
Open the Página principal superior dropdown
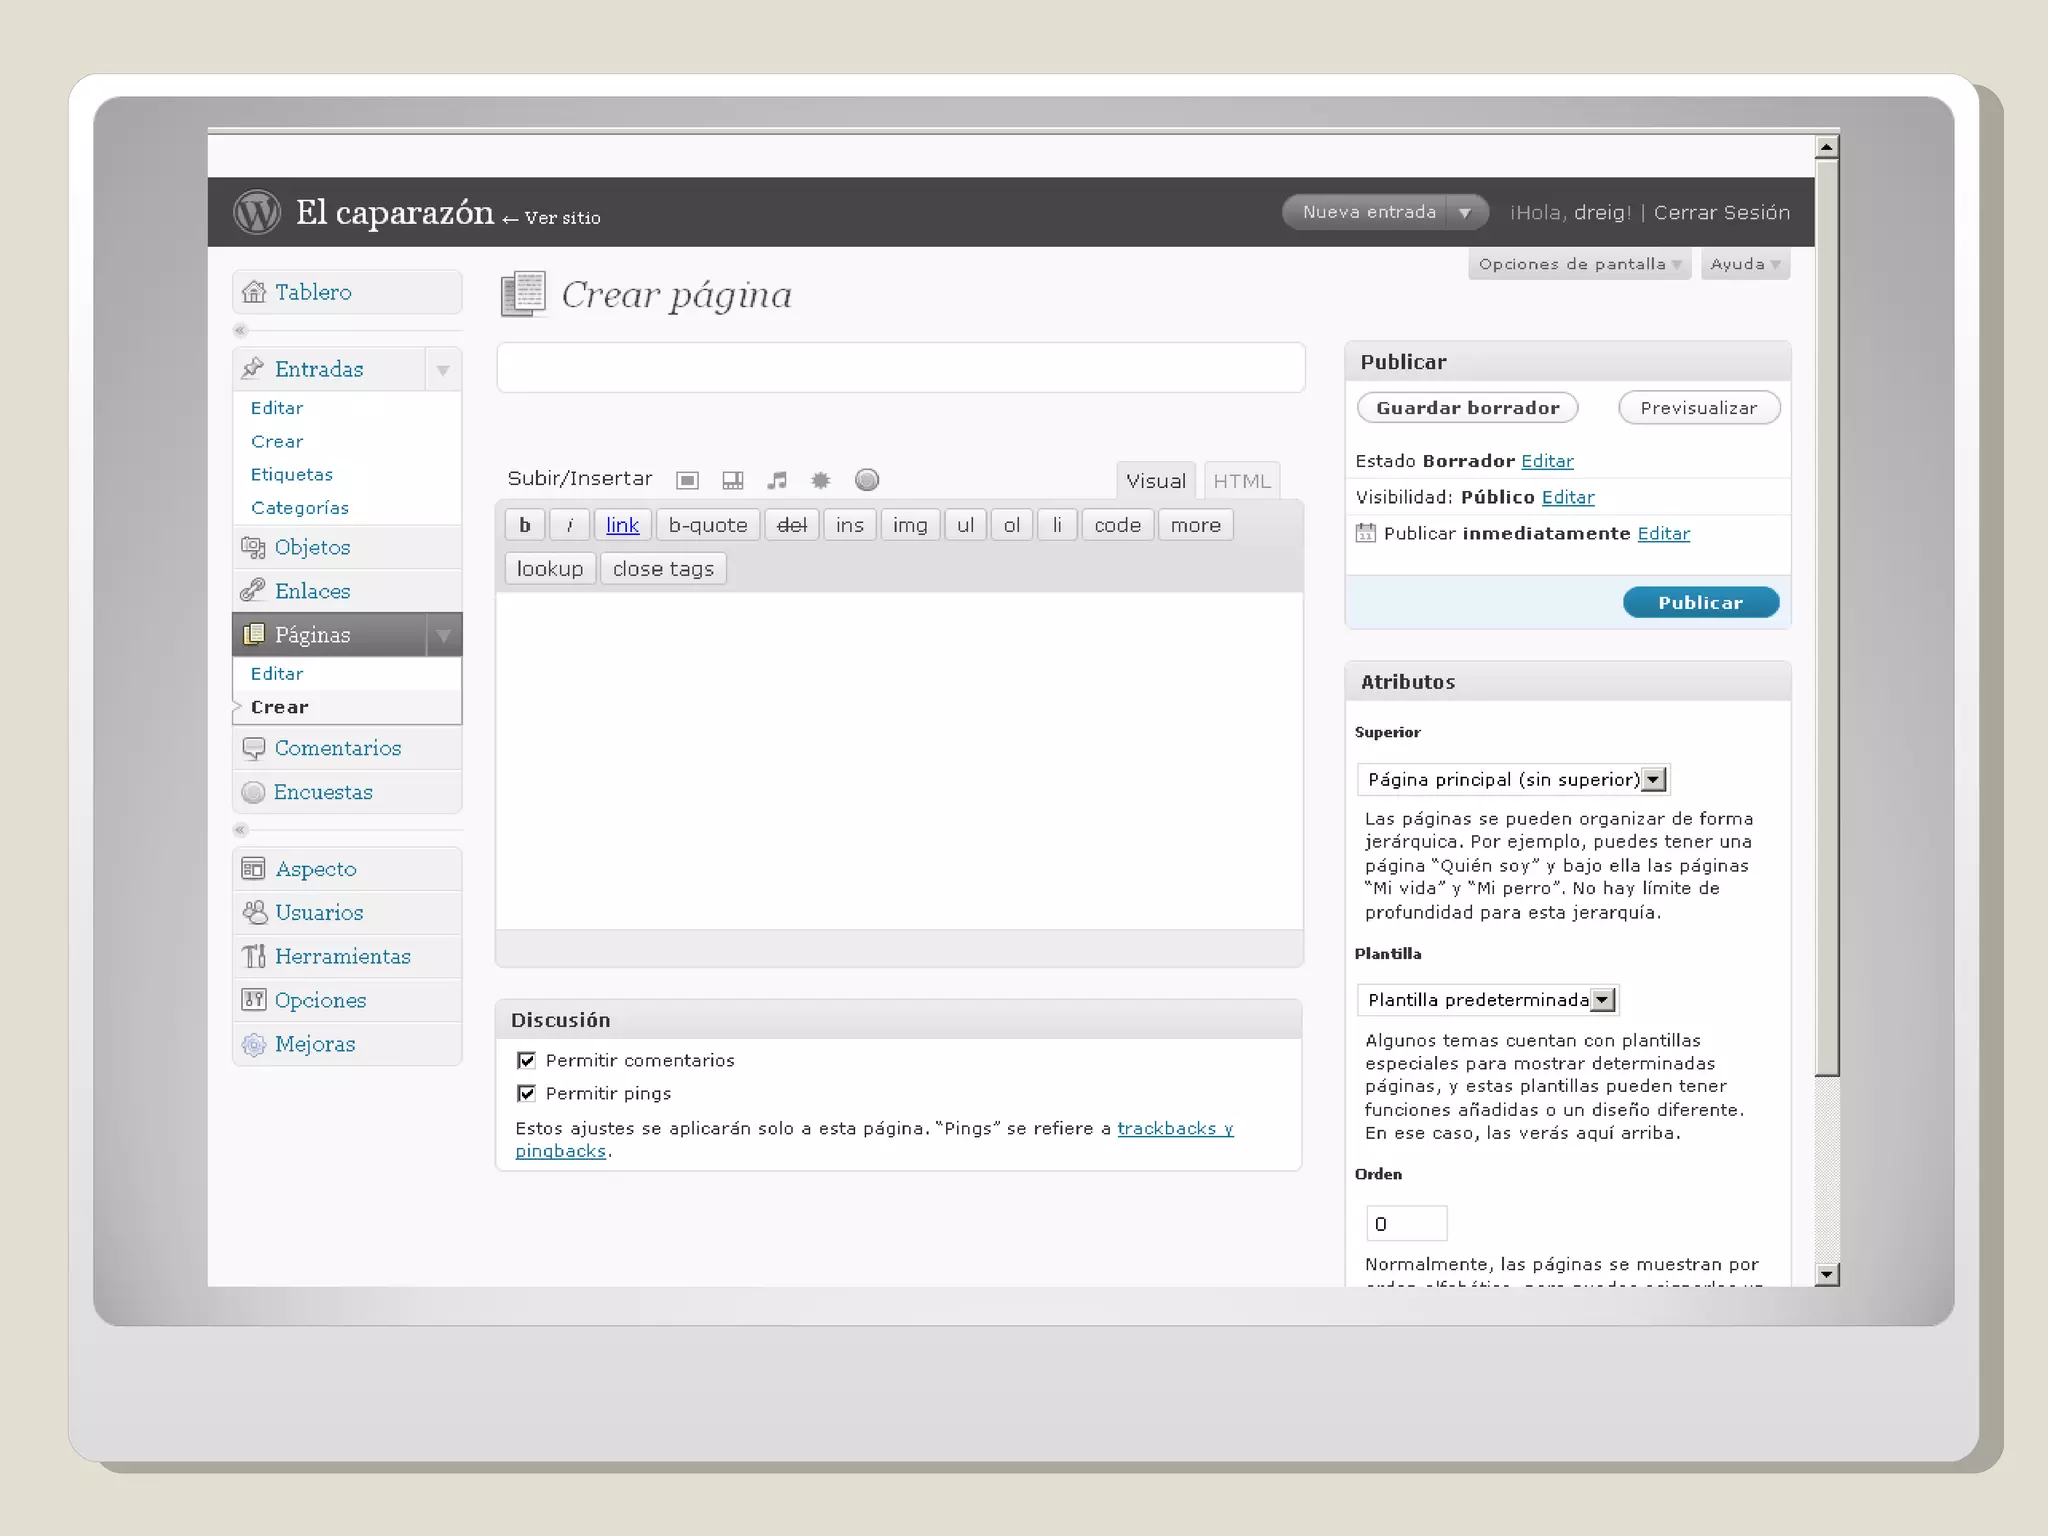[x=1654, y=779]
